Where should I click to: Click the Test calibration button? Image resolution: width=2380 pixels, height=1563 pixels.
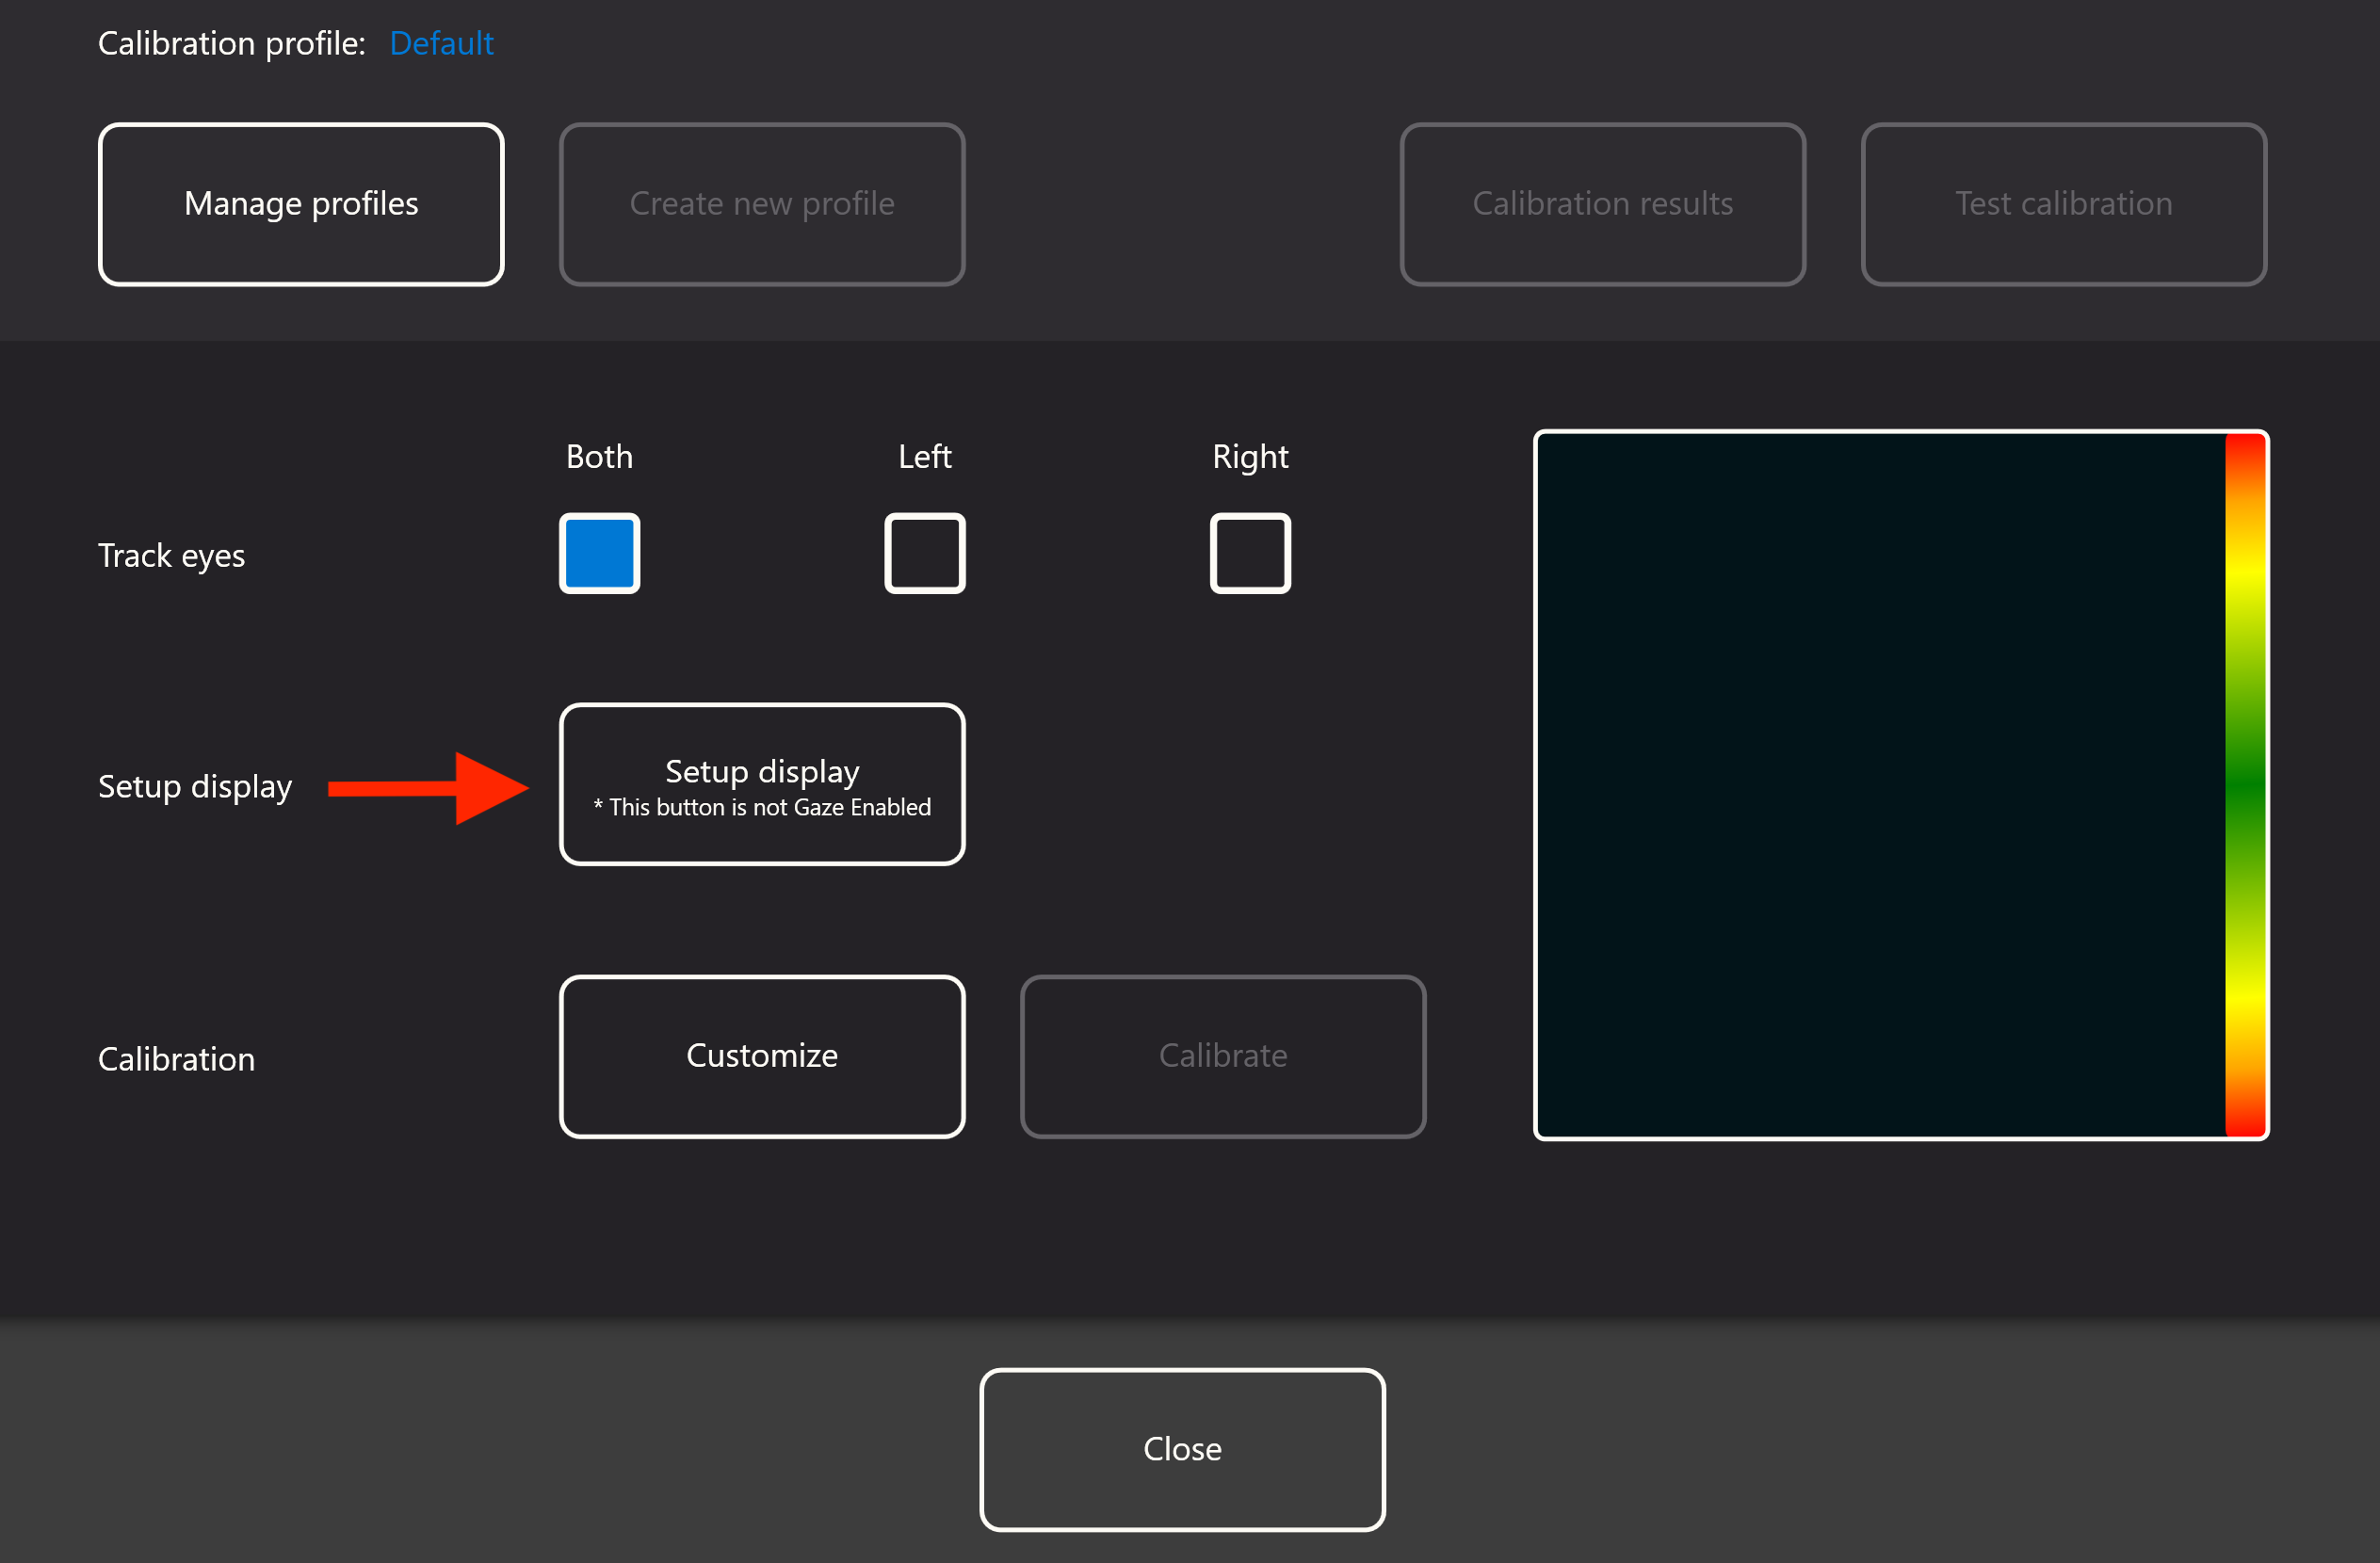pos(2063,204)
